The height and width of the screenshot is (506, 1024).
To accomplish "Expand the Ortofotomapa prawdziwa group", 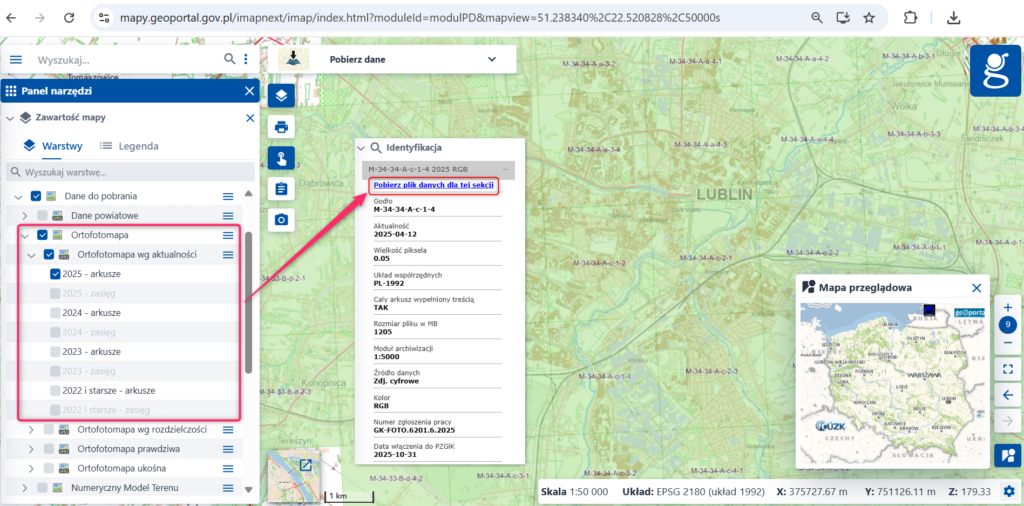I will [x=30, y=449].
